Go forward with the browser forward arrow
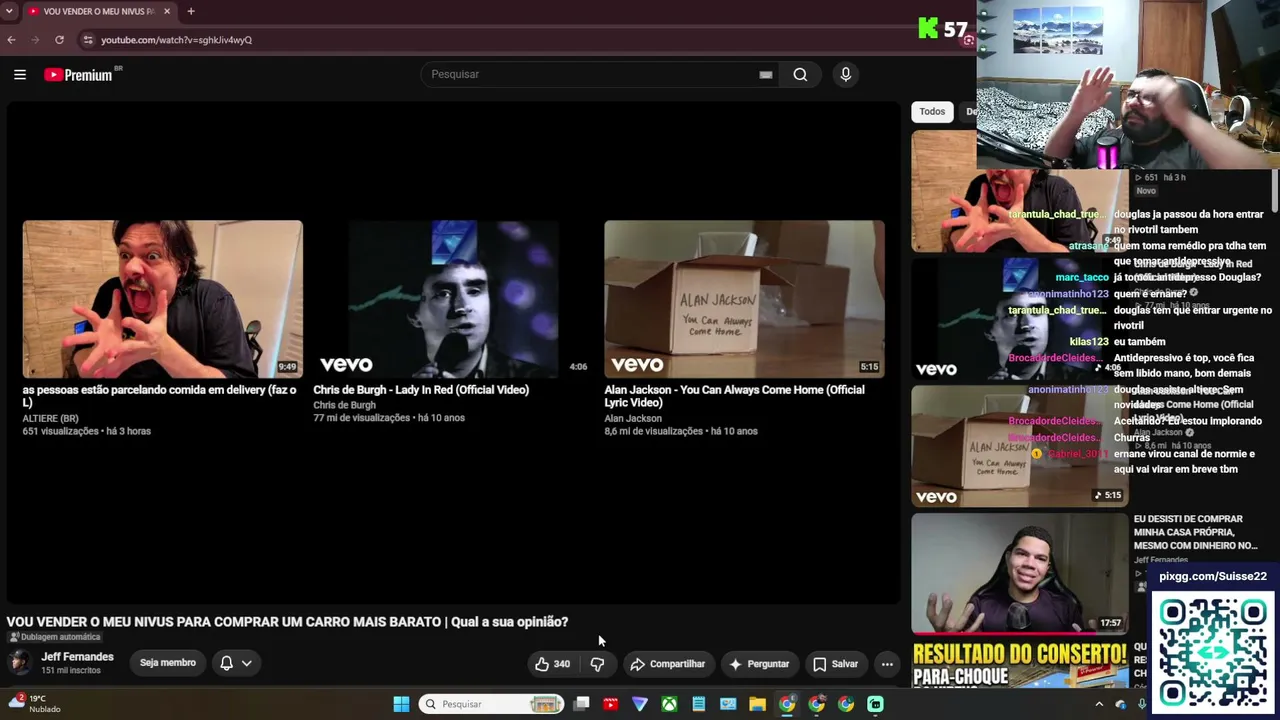Image resolution: width=1280 pixels, height=720 pixels. (35, 40)
